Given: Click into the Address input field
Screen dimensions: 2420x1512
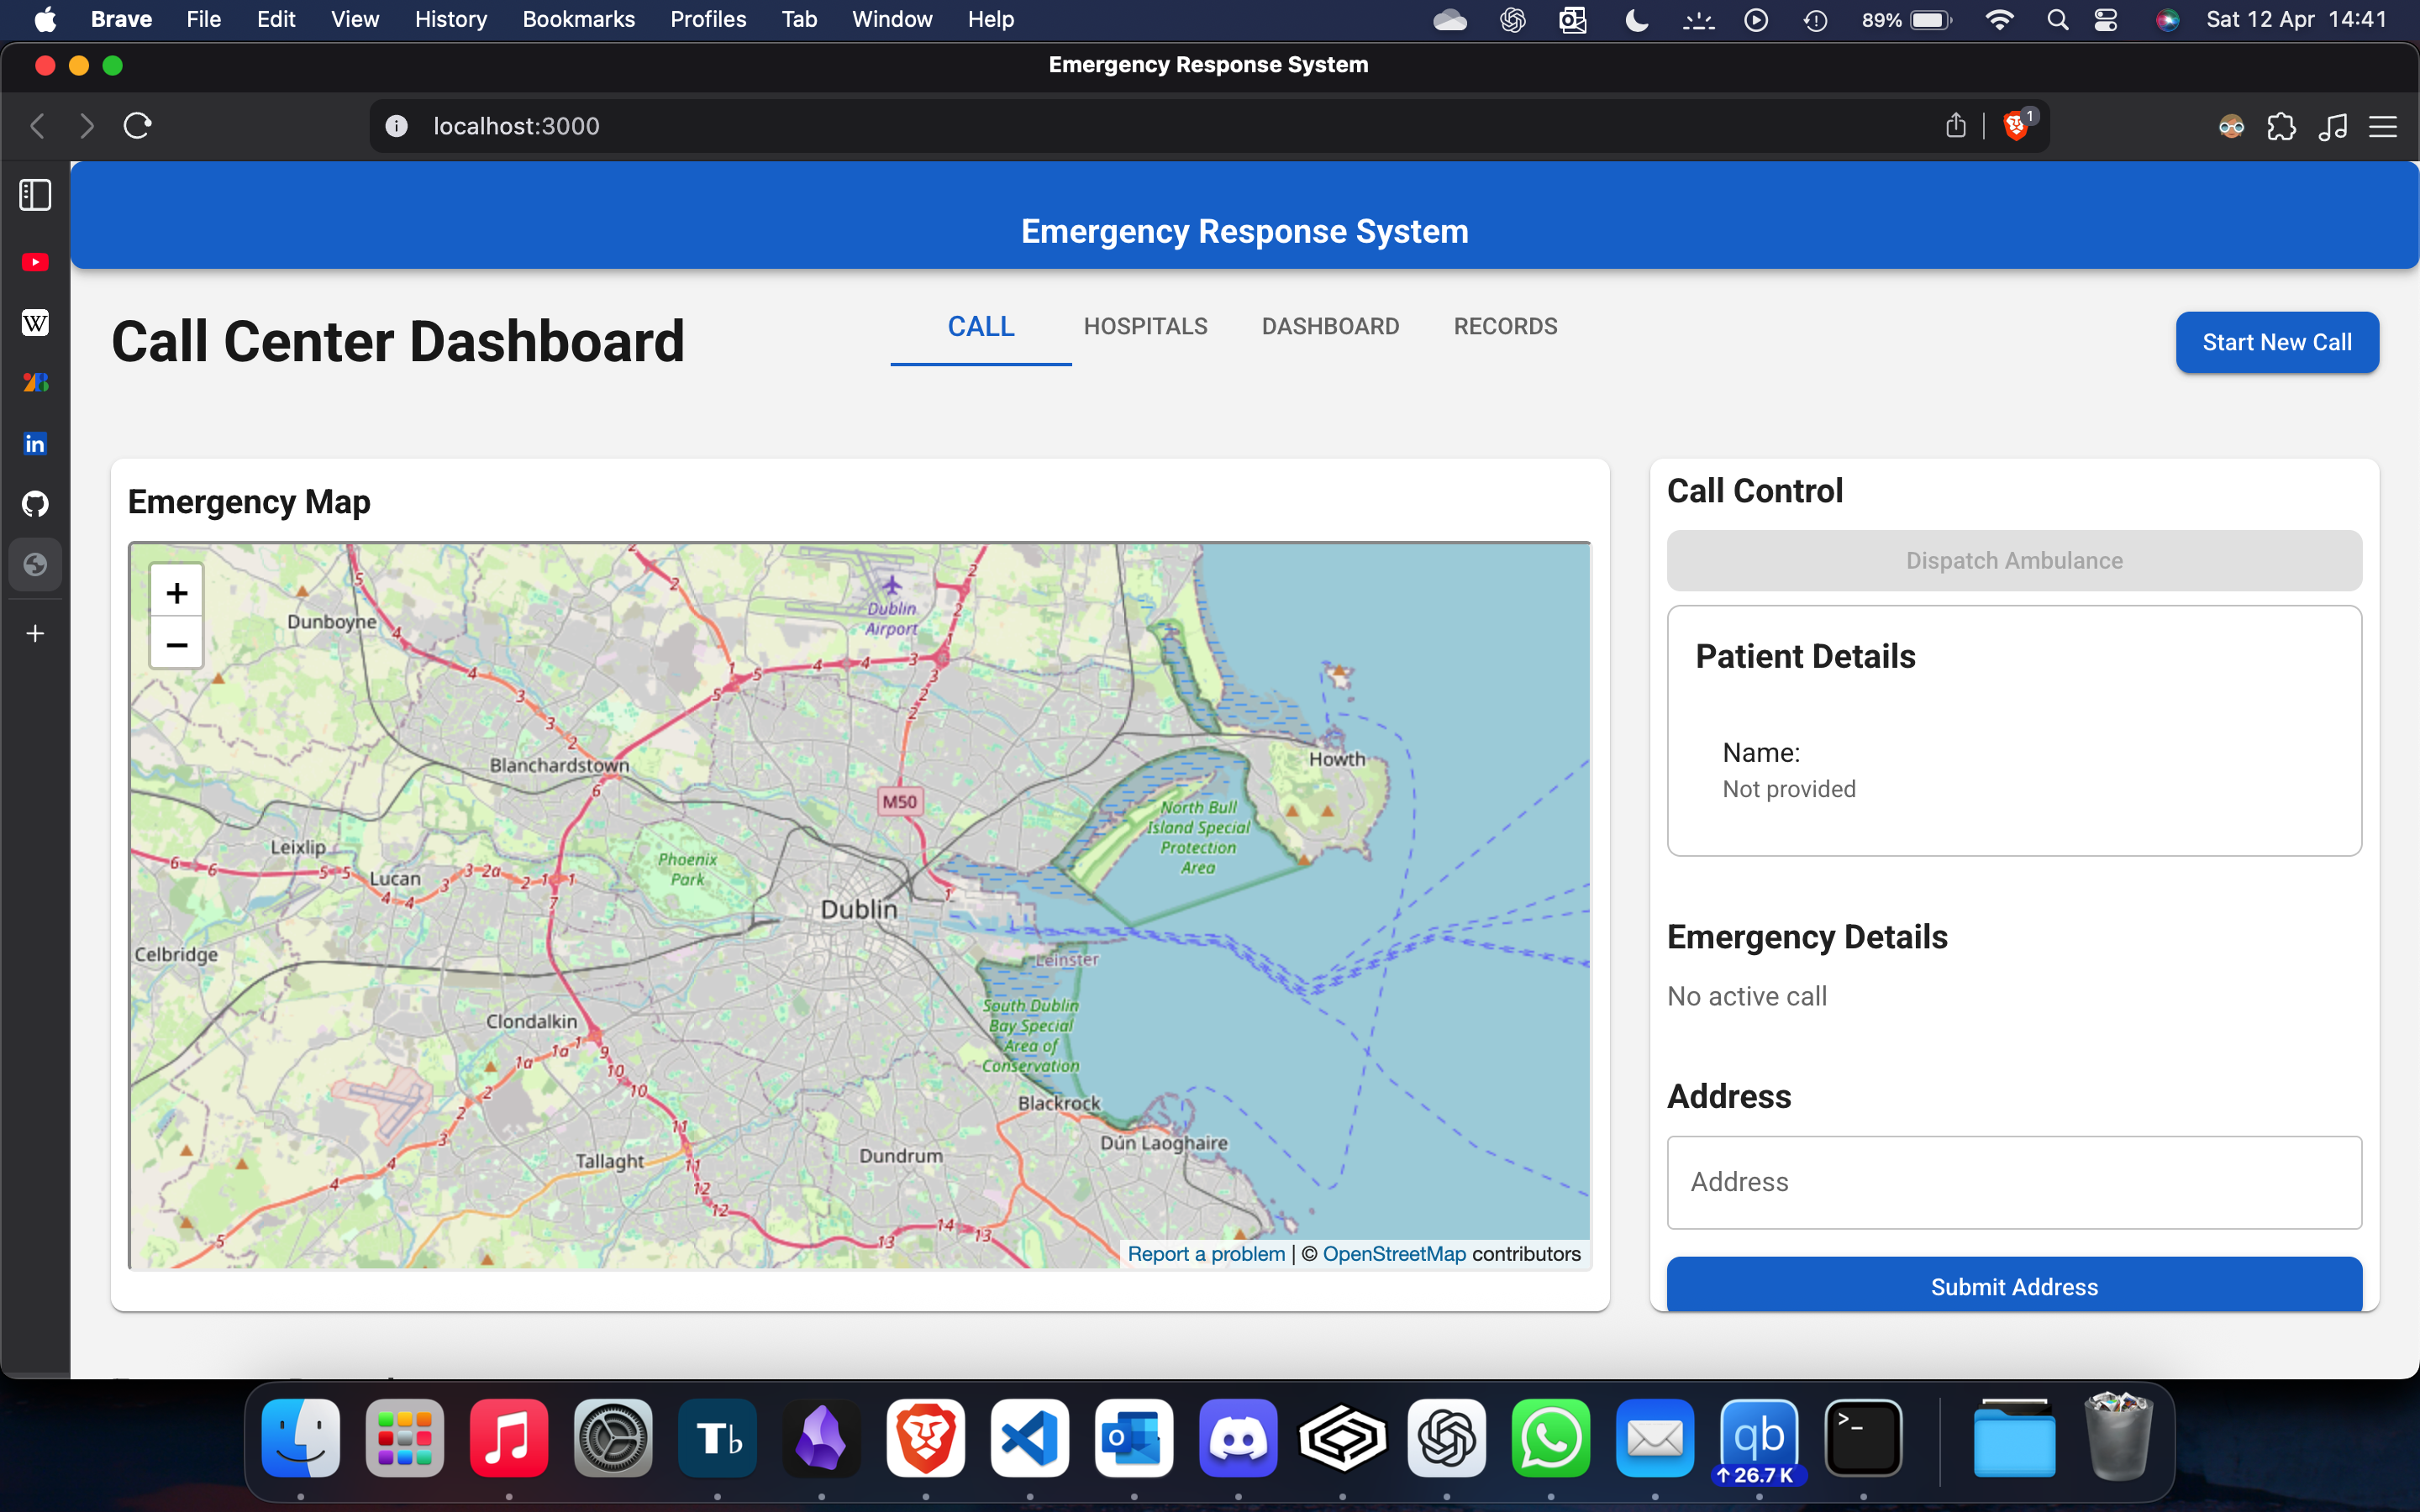Looking at the screenshot, I should 2013,1182.
